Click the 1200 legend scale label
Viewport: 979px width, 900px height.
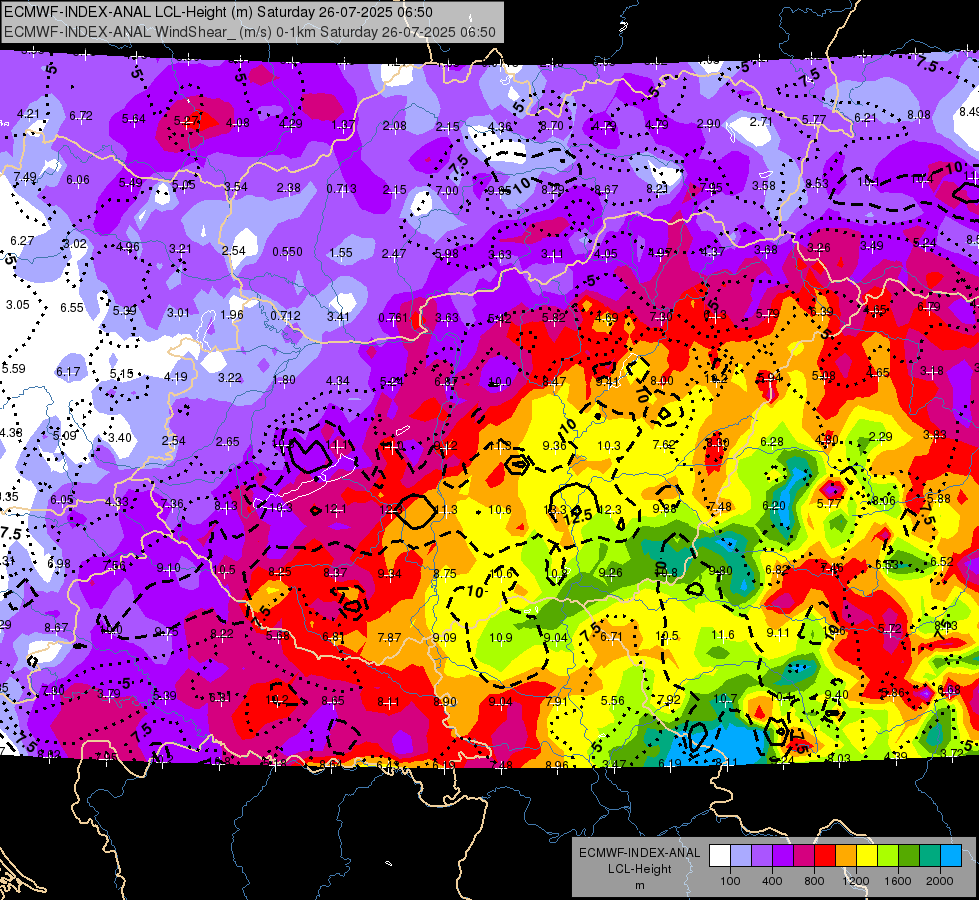pyautogui.click(x=855, y=881)
